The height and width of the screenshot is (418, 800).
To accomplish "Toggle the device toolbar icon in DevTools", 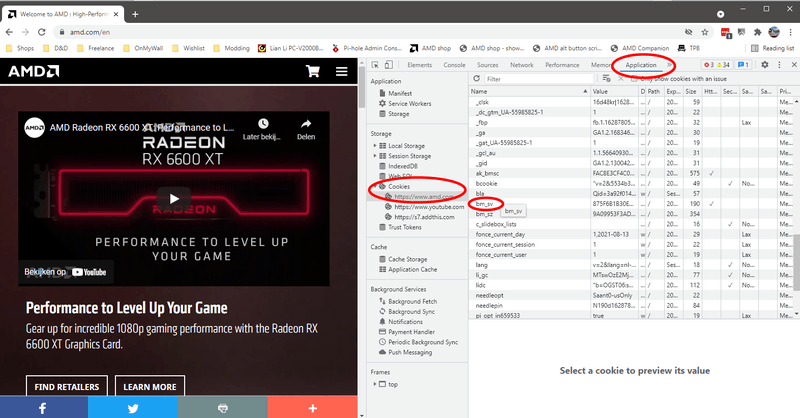I will point(389,65).
